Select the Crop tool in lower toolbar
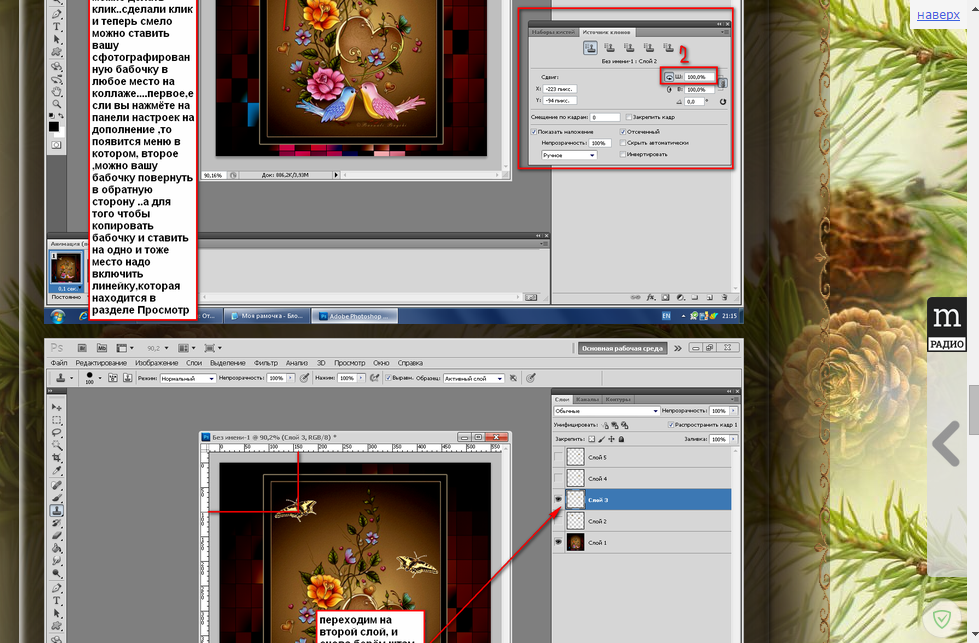979x643 pixels. [x=57, y=458]
